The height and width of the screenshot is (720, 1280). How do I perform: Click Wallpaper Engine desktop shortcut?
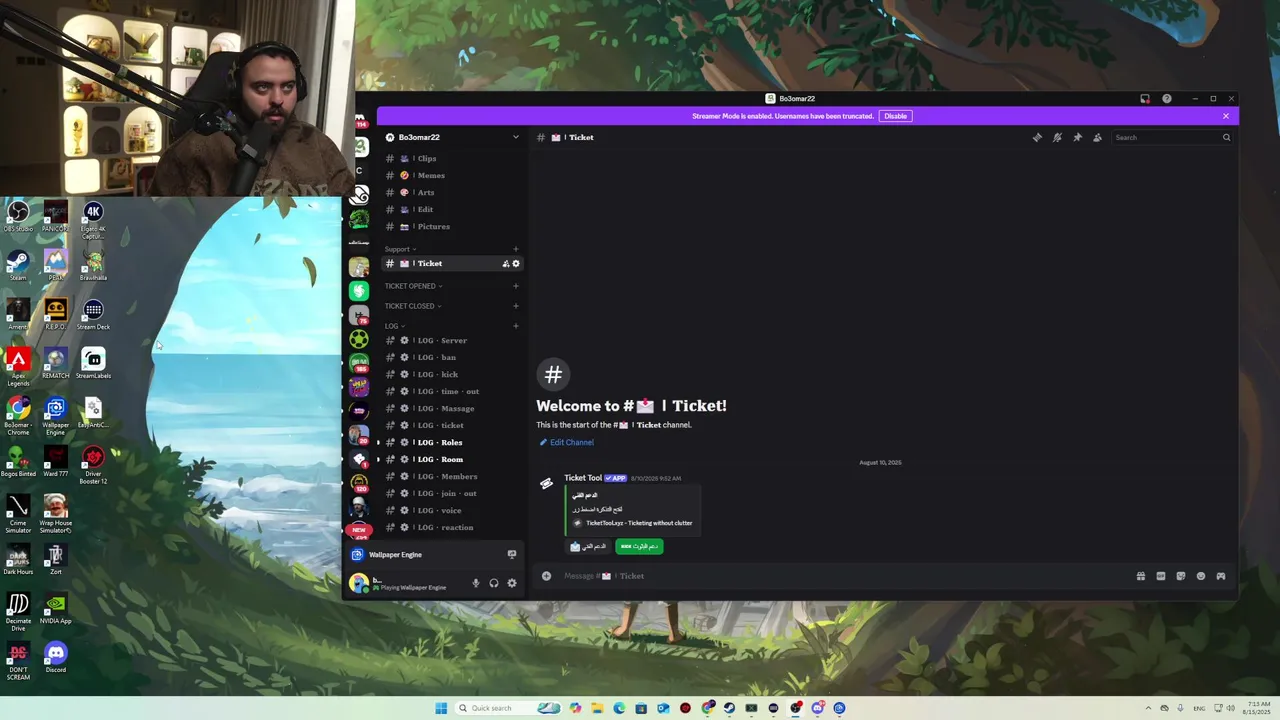pyautogui.click(x=56, y=416)
